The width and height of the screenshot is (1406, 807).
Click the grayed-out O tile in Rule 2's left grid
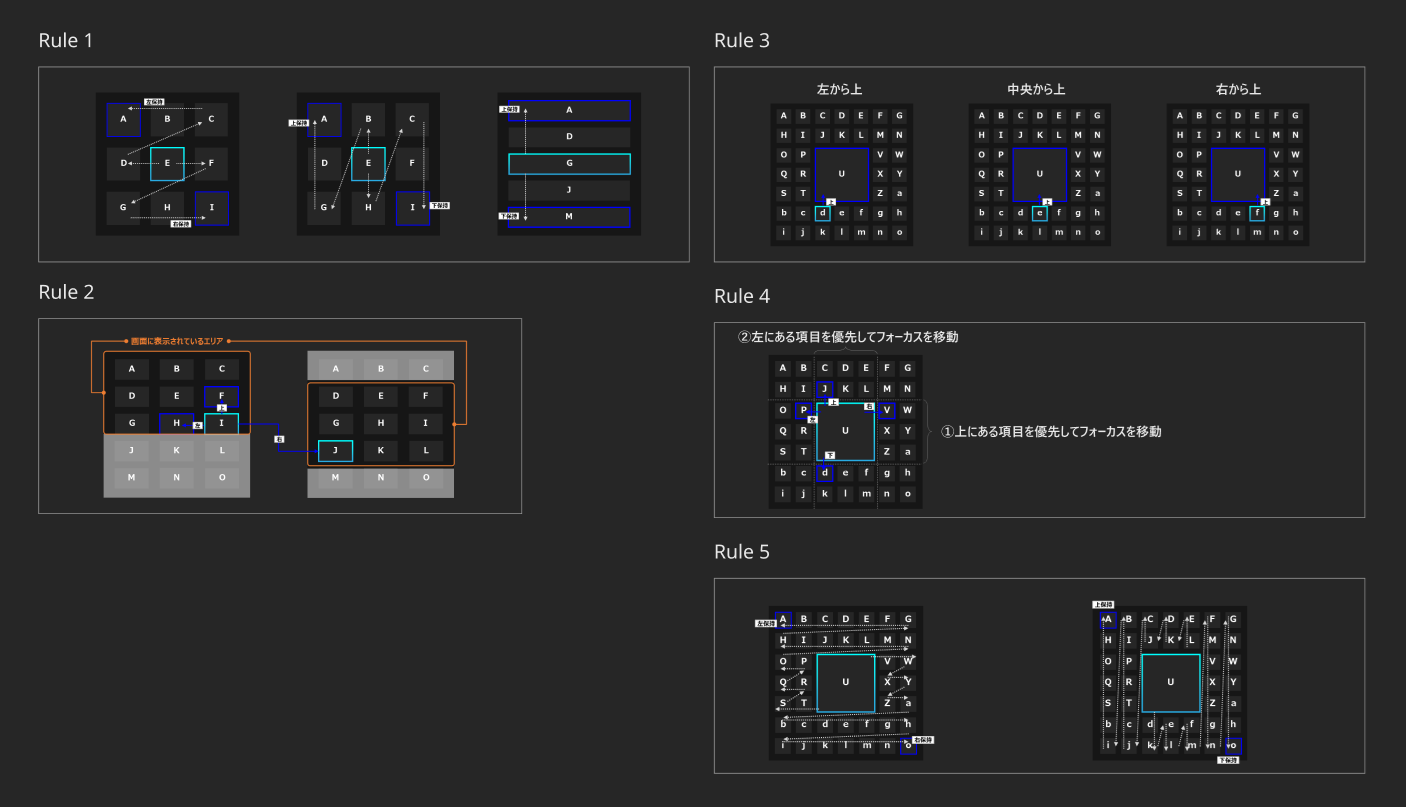(x=221, y=478)
